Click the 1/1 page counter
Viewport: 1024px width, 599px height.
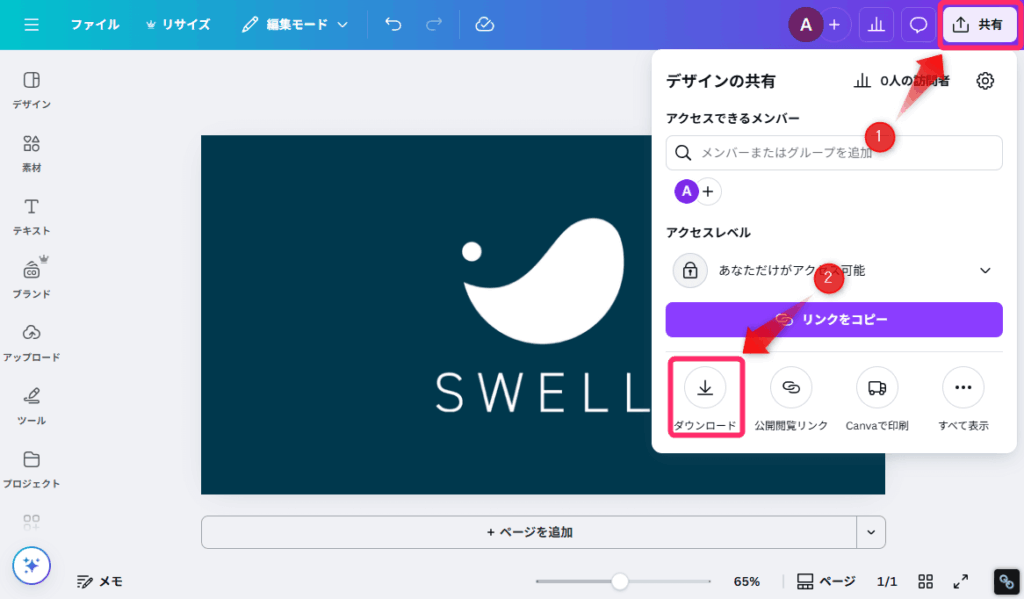click(x=887, y=581)
